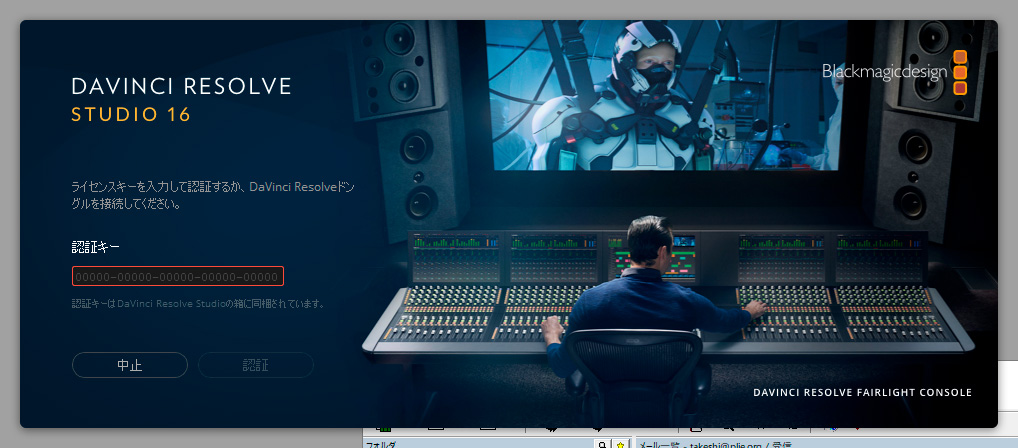The image size is (1018, 448).
Task: Click the 'DAVINCI RESOLVE FAIRLIGHT CONSOLE' caption
Action: coord(862,393)
